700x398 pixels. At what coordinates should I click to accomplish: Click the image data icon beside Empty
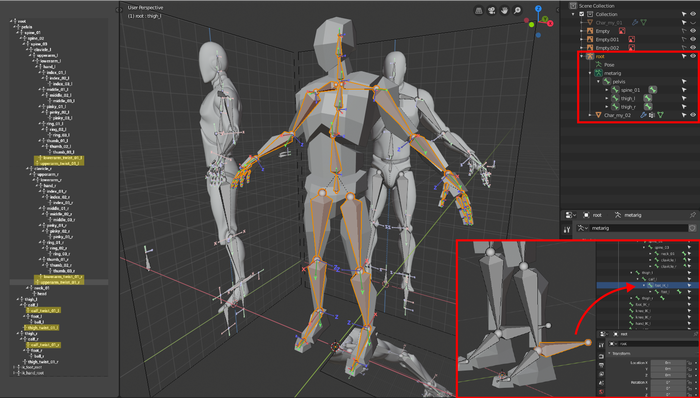tap(622, 31)
